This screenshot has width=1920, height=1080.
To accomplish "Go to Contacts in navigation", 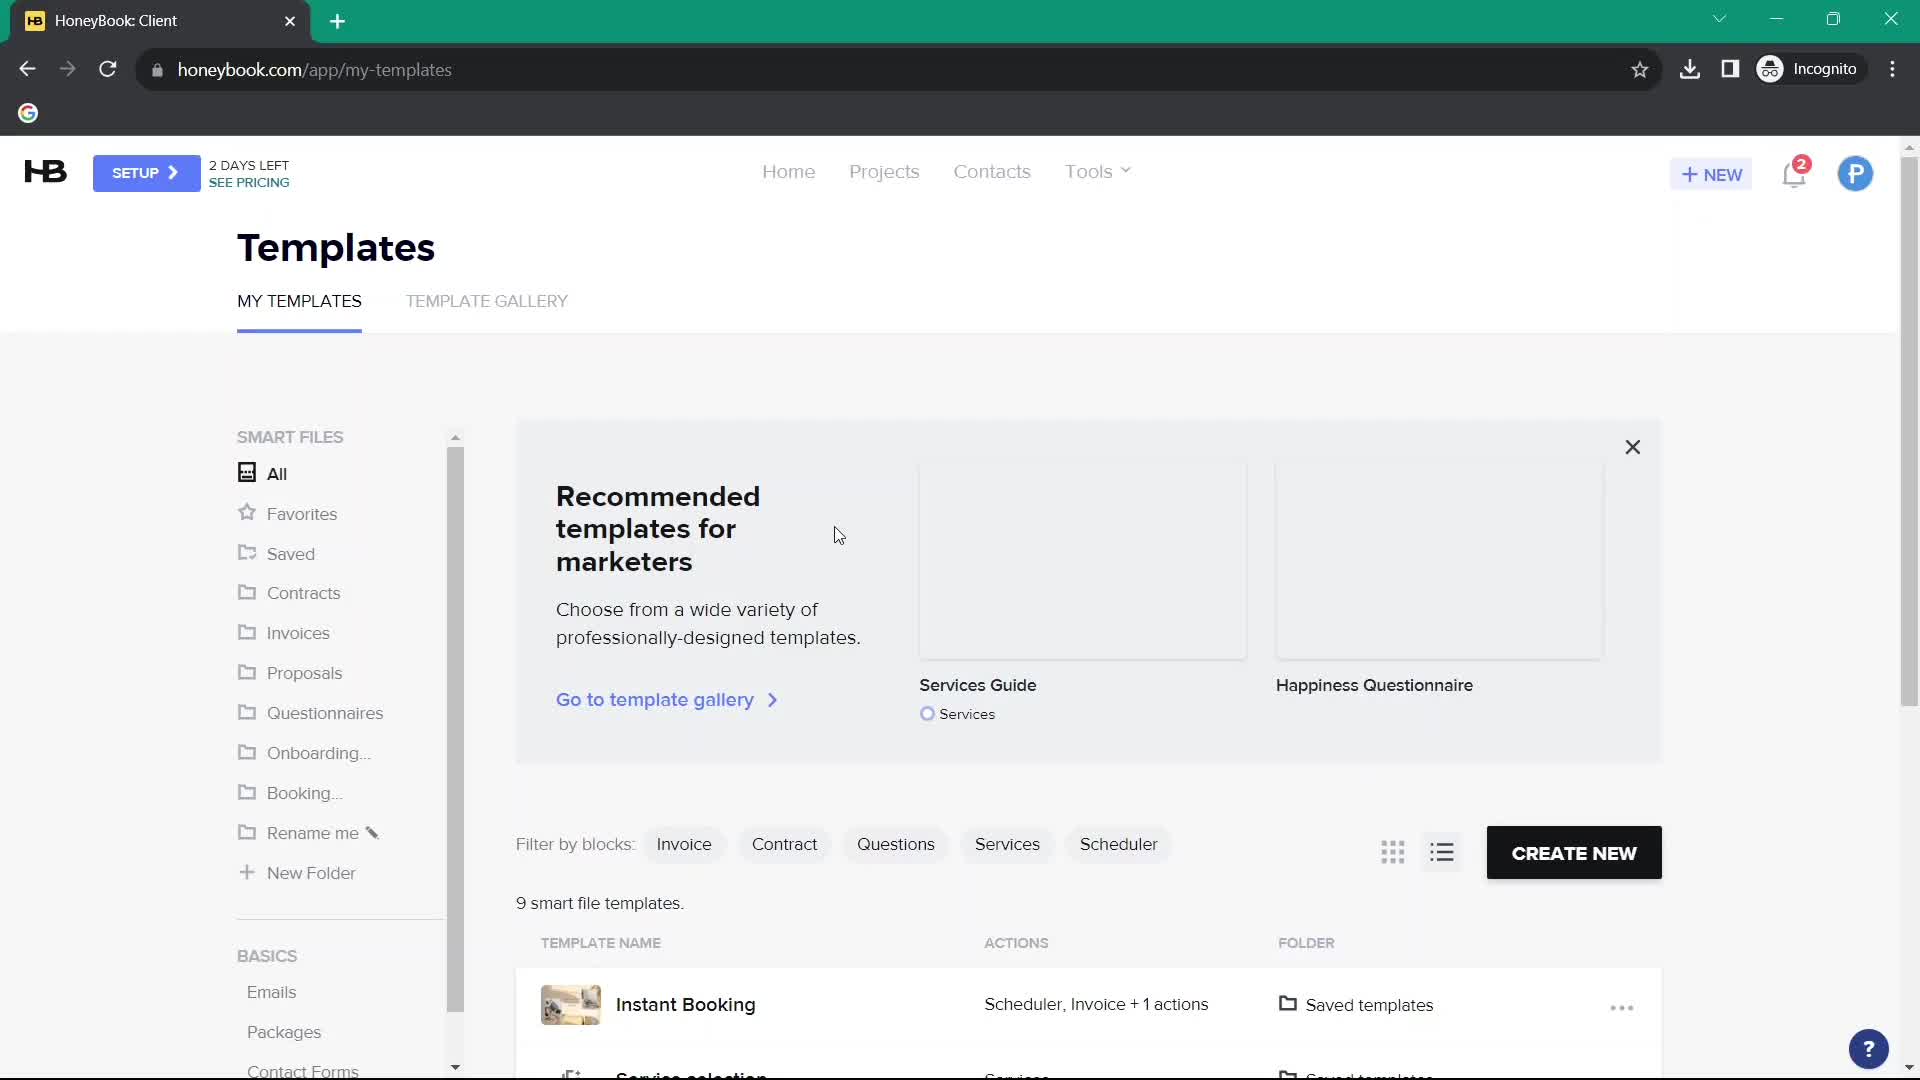I will (991, 172).
